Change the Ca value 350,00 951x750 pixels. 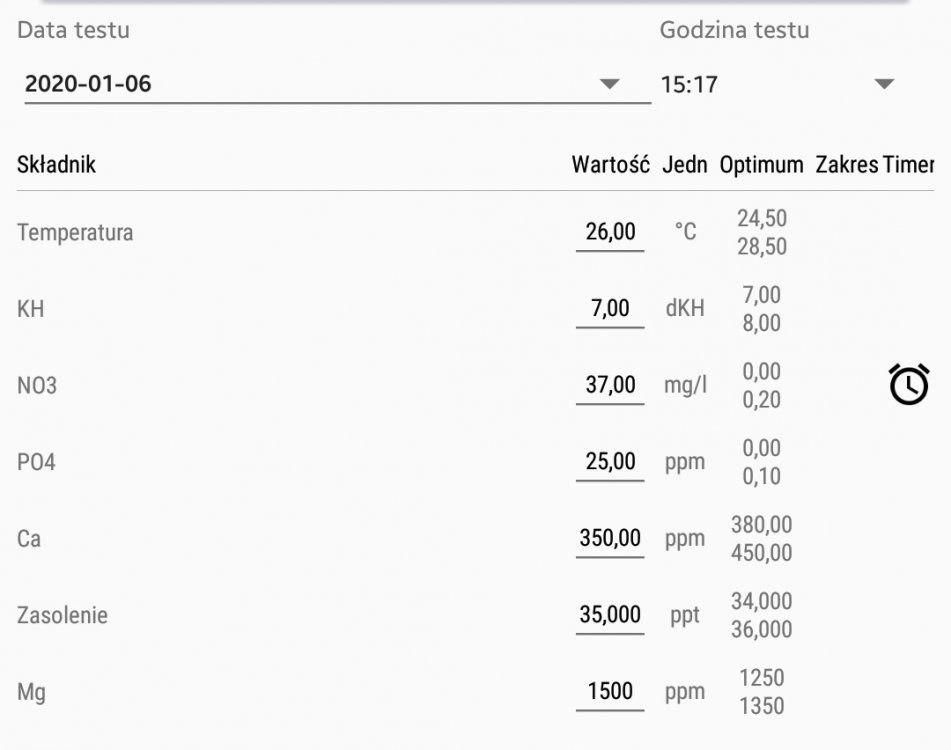(610, 538)
